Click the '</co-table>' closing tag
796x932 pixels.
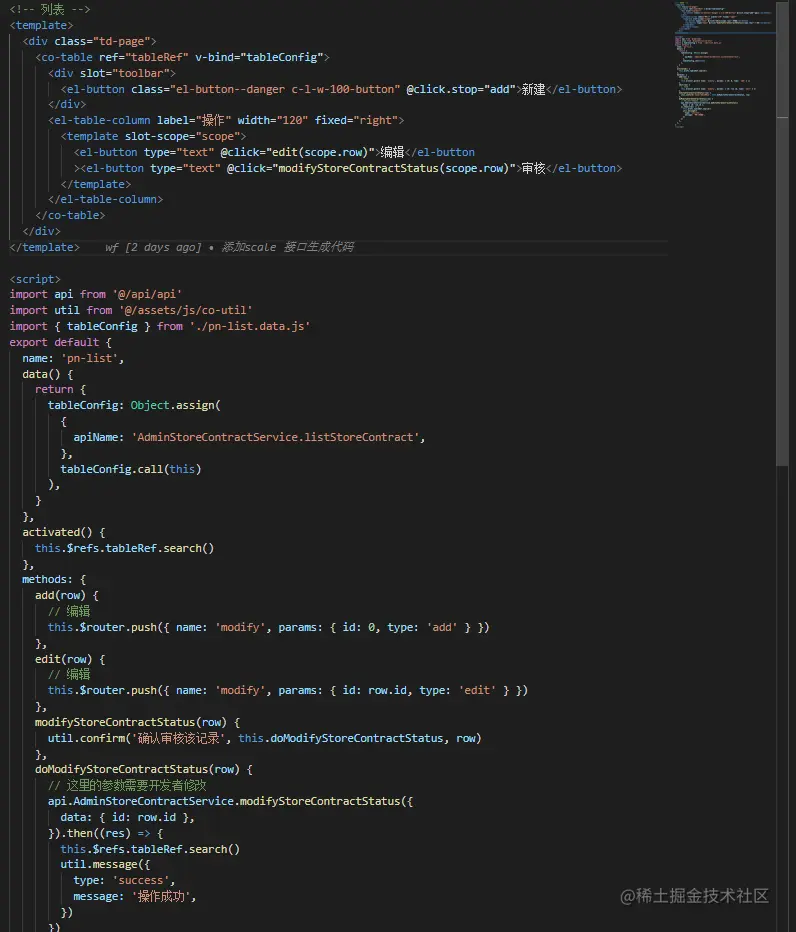70,216
